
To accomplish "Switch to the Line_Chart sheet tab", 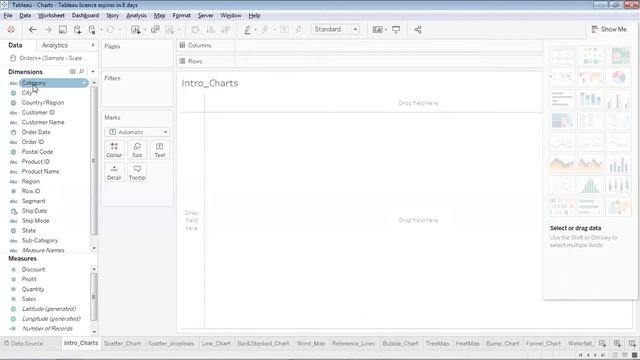I will pos(216,343).
